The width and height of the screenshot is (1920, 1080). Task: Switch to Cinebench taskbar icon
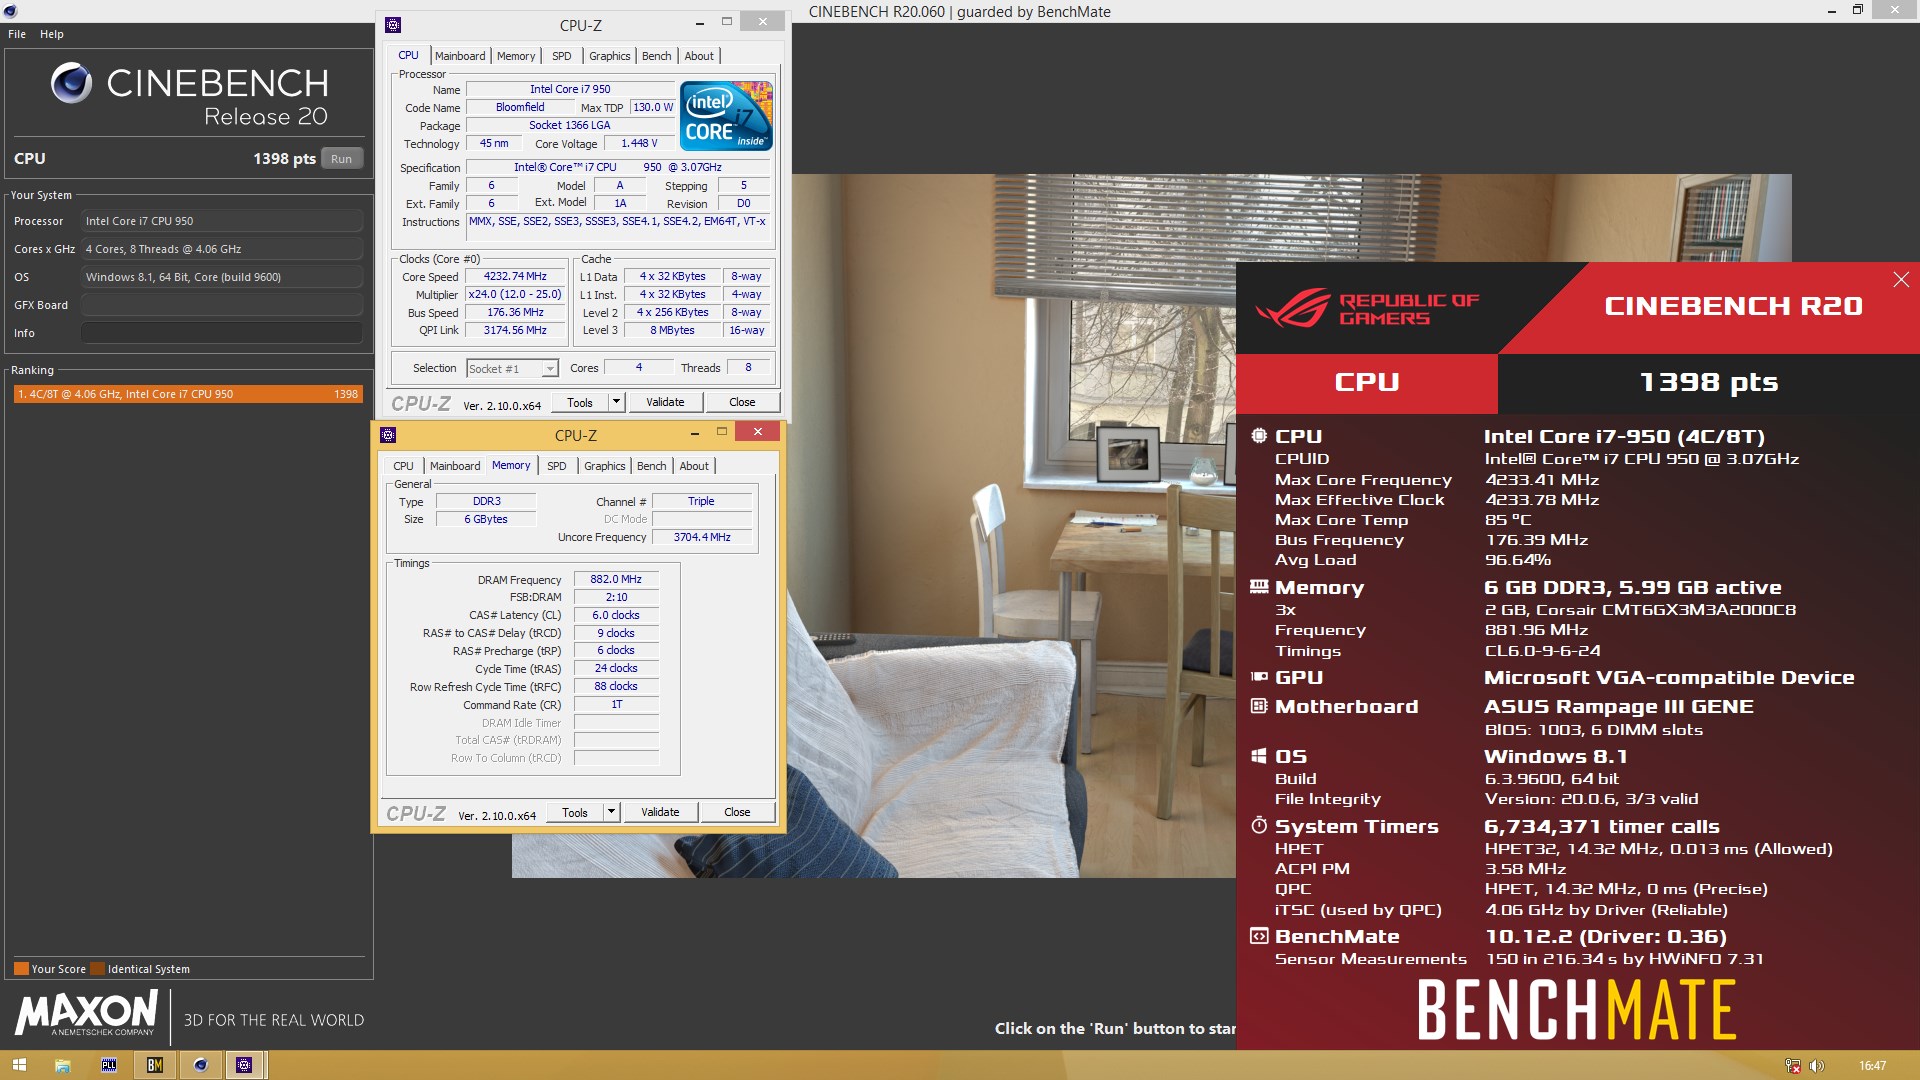tap(200, 1065)
